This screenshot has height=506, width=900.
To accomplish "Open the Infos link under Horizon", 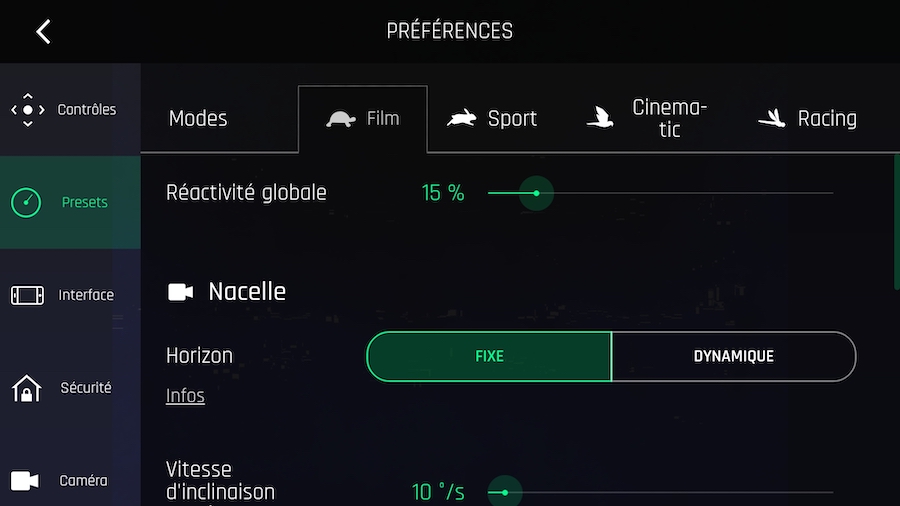I will coord(185,396).
